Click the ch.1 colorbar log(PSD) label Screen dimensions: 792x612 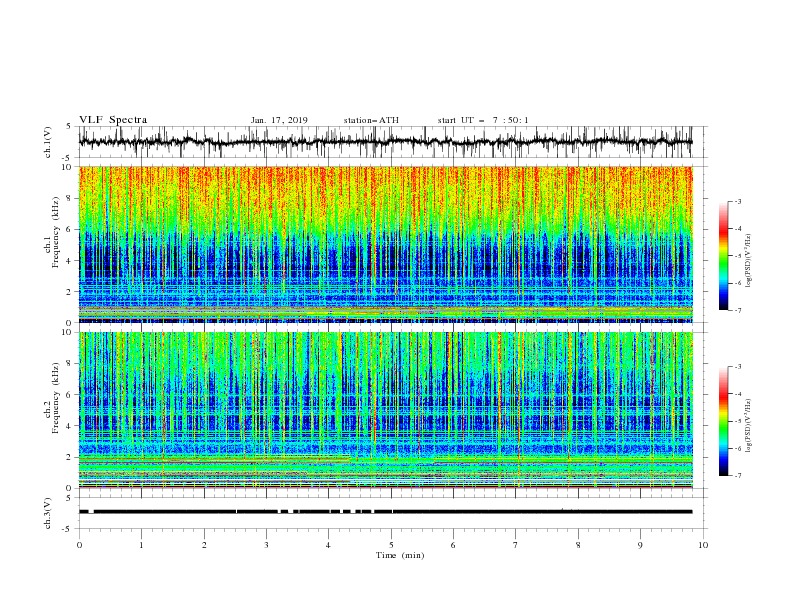[748, 261]
